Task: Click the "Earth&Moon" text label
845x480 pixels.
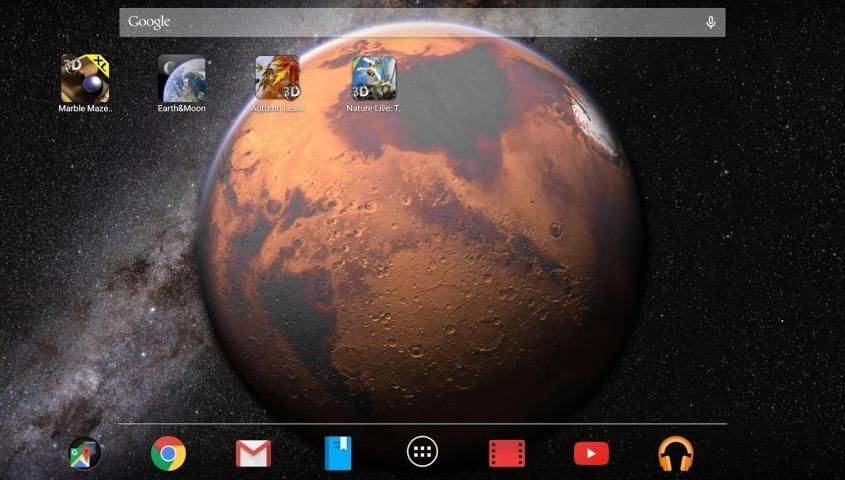Action: [x=182, y=108]
